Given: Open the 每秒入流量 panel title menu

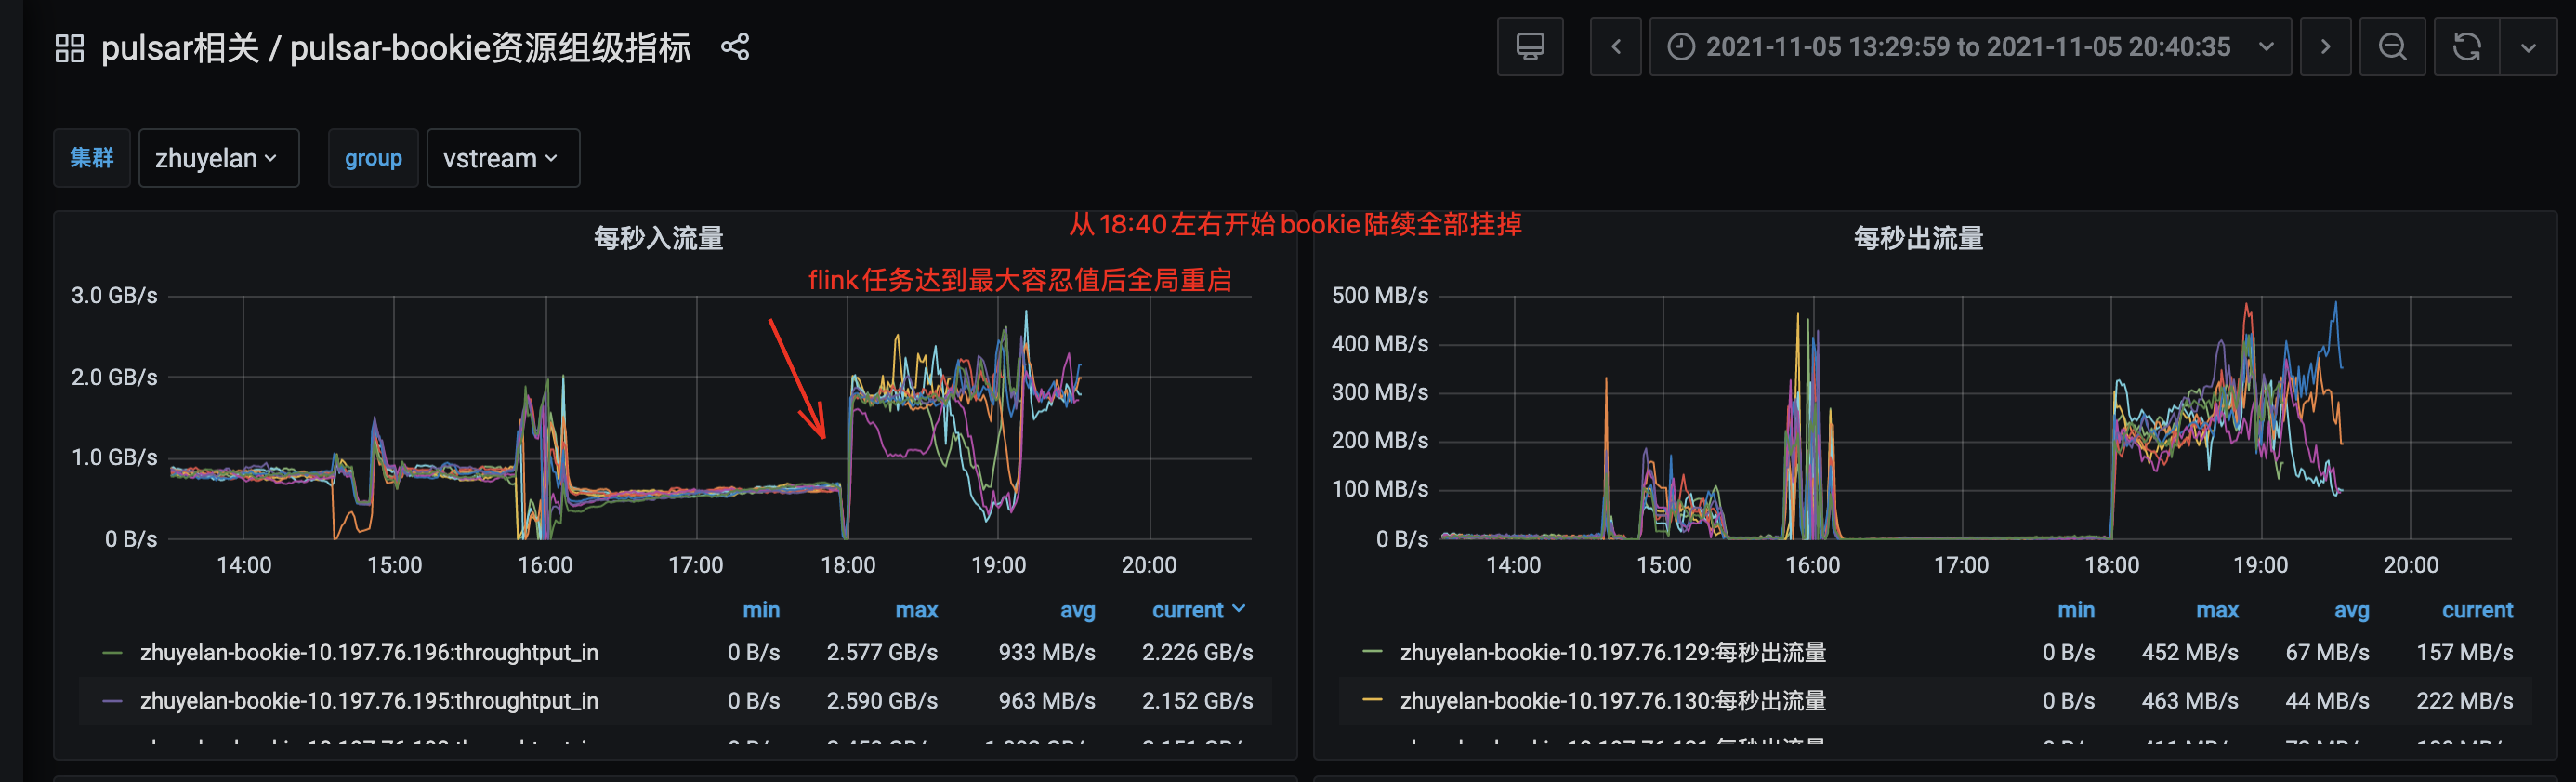Looking at the screenshot, I should click(x=658, y=238).
